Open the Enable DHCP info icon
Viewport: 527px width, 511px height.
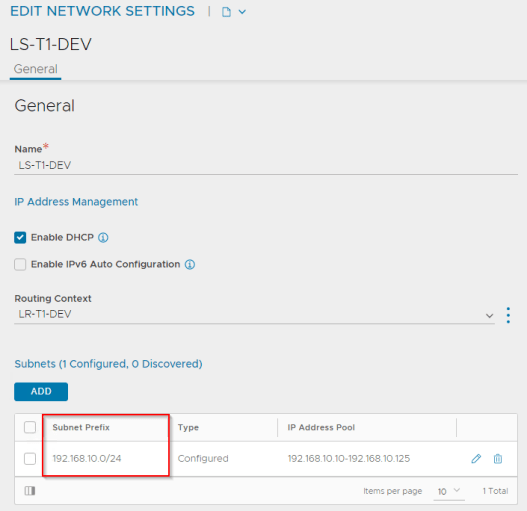[x=103, y=238]
